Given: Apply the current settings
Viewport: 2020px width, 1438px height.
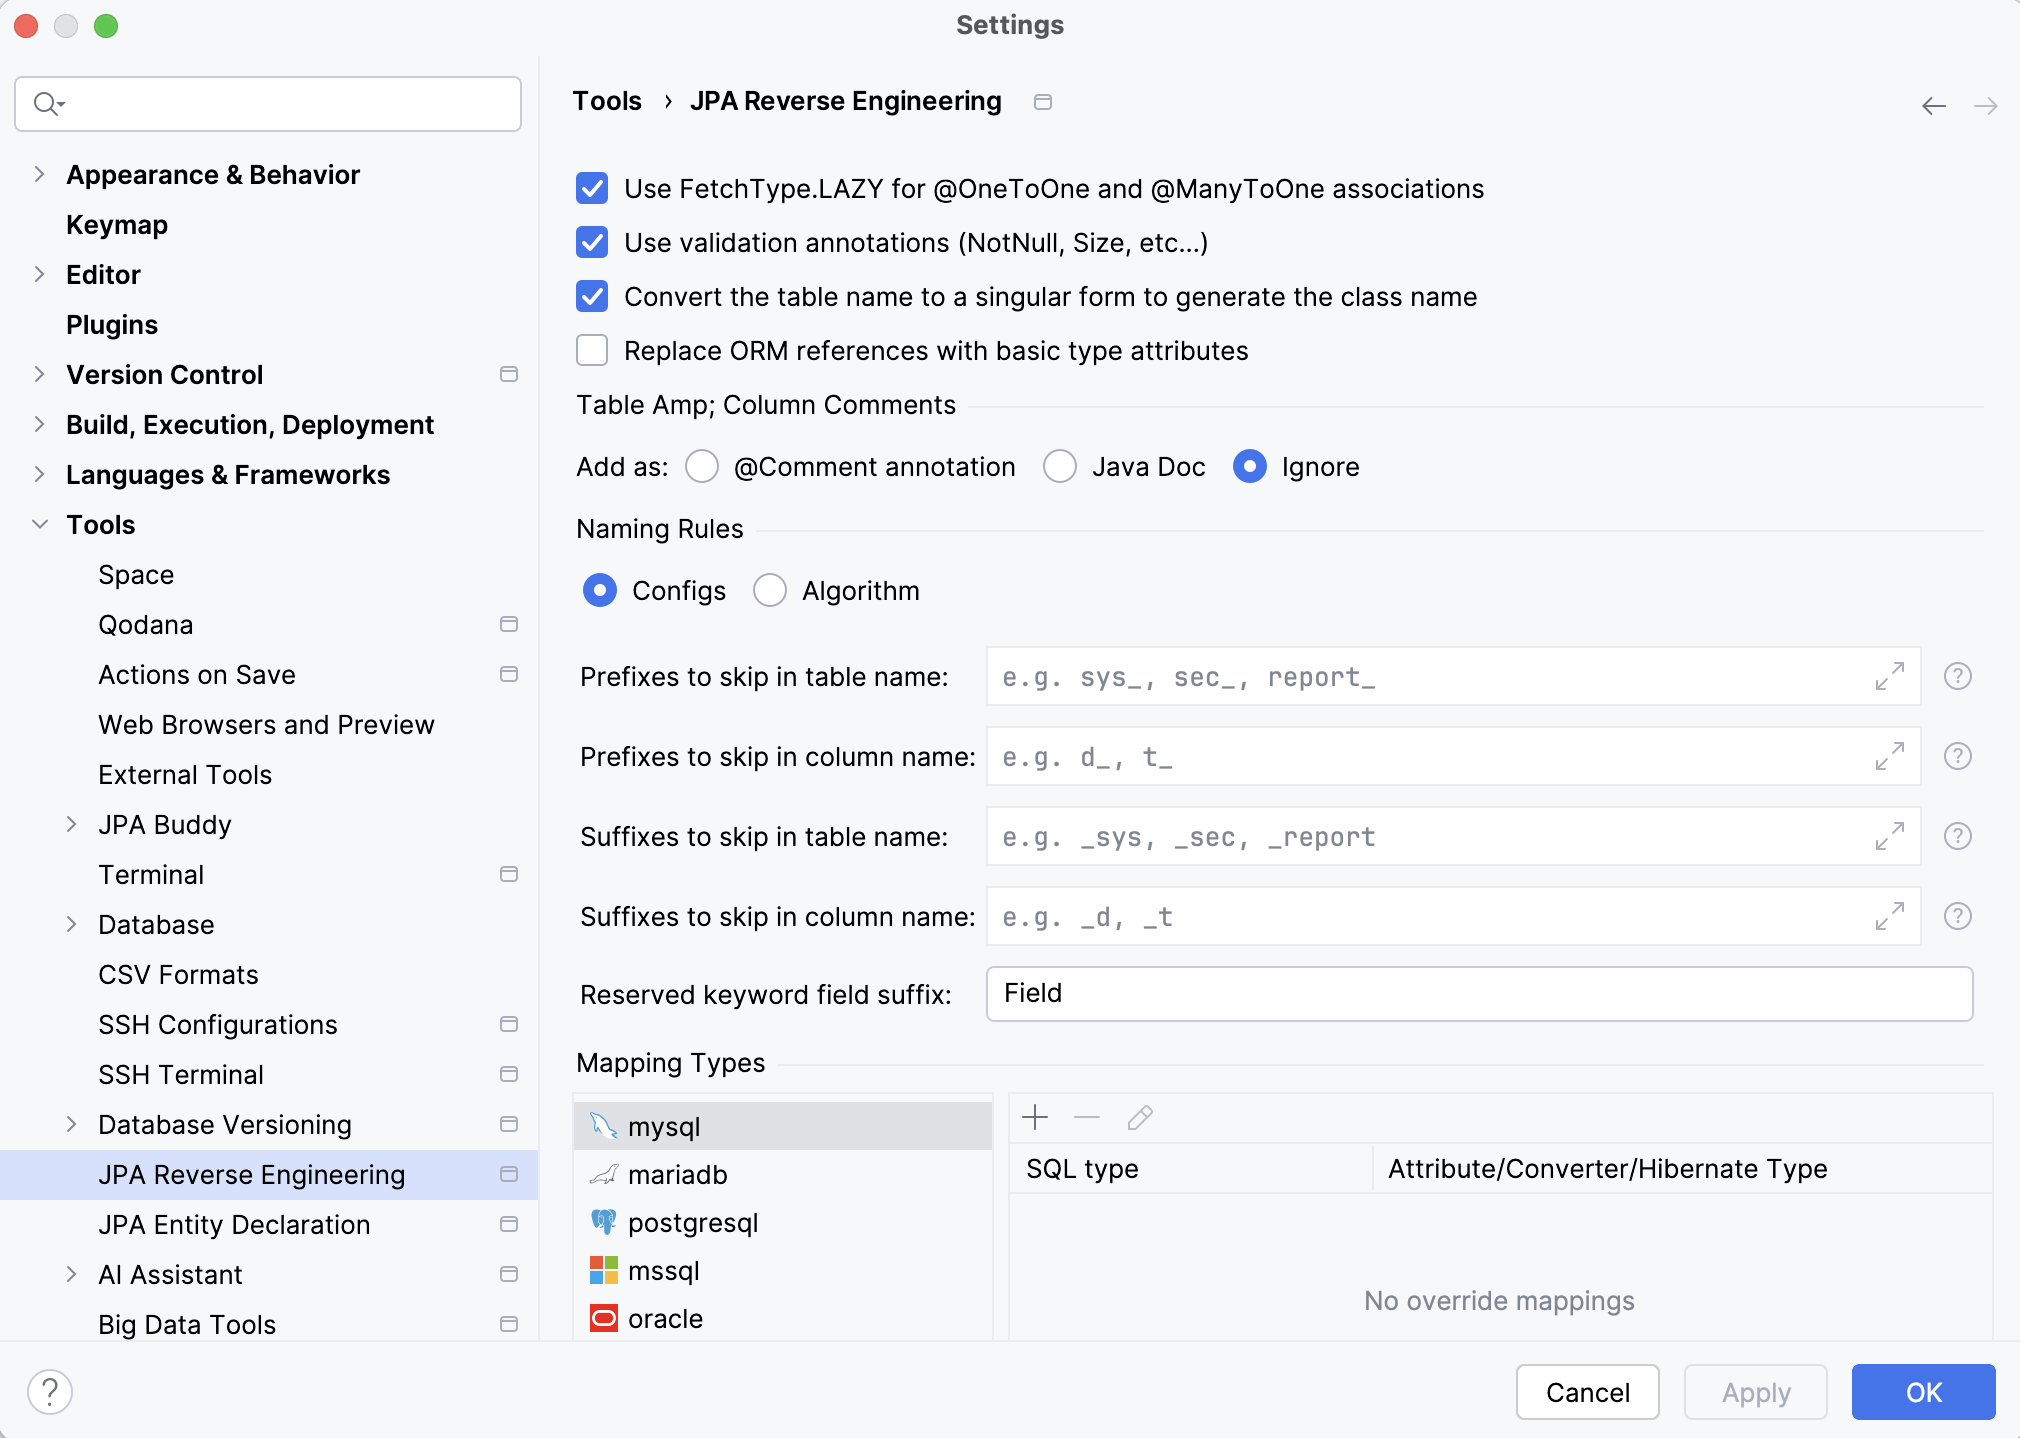Looking at the screenshot, I should coord(1754,1391).
